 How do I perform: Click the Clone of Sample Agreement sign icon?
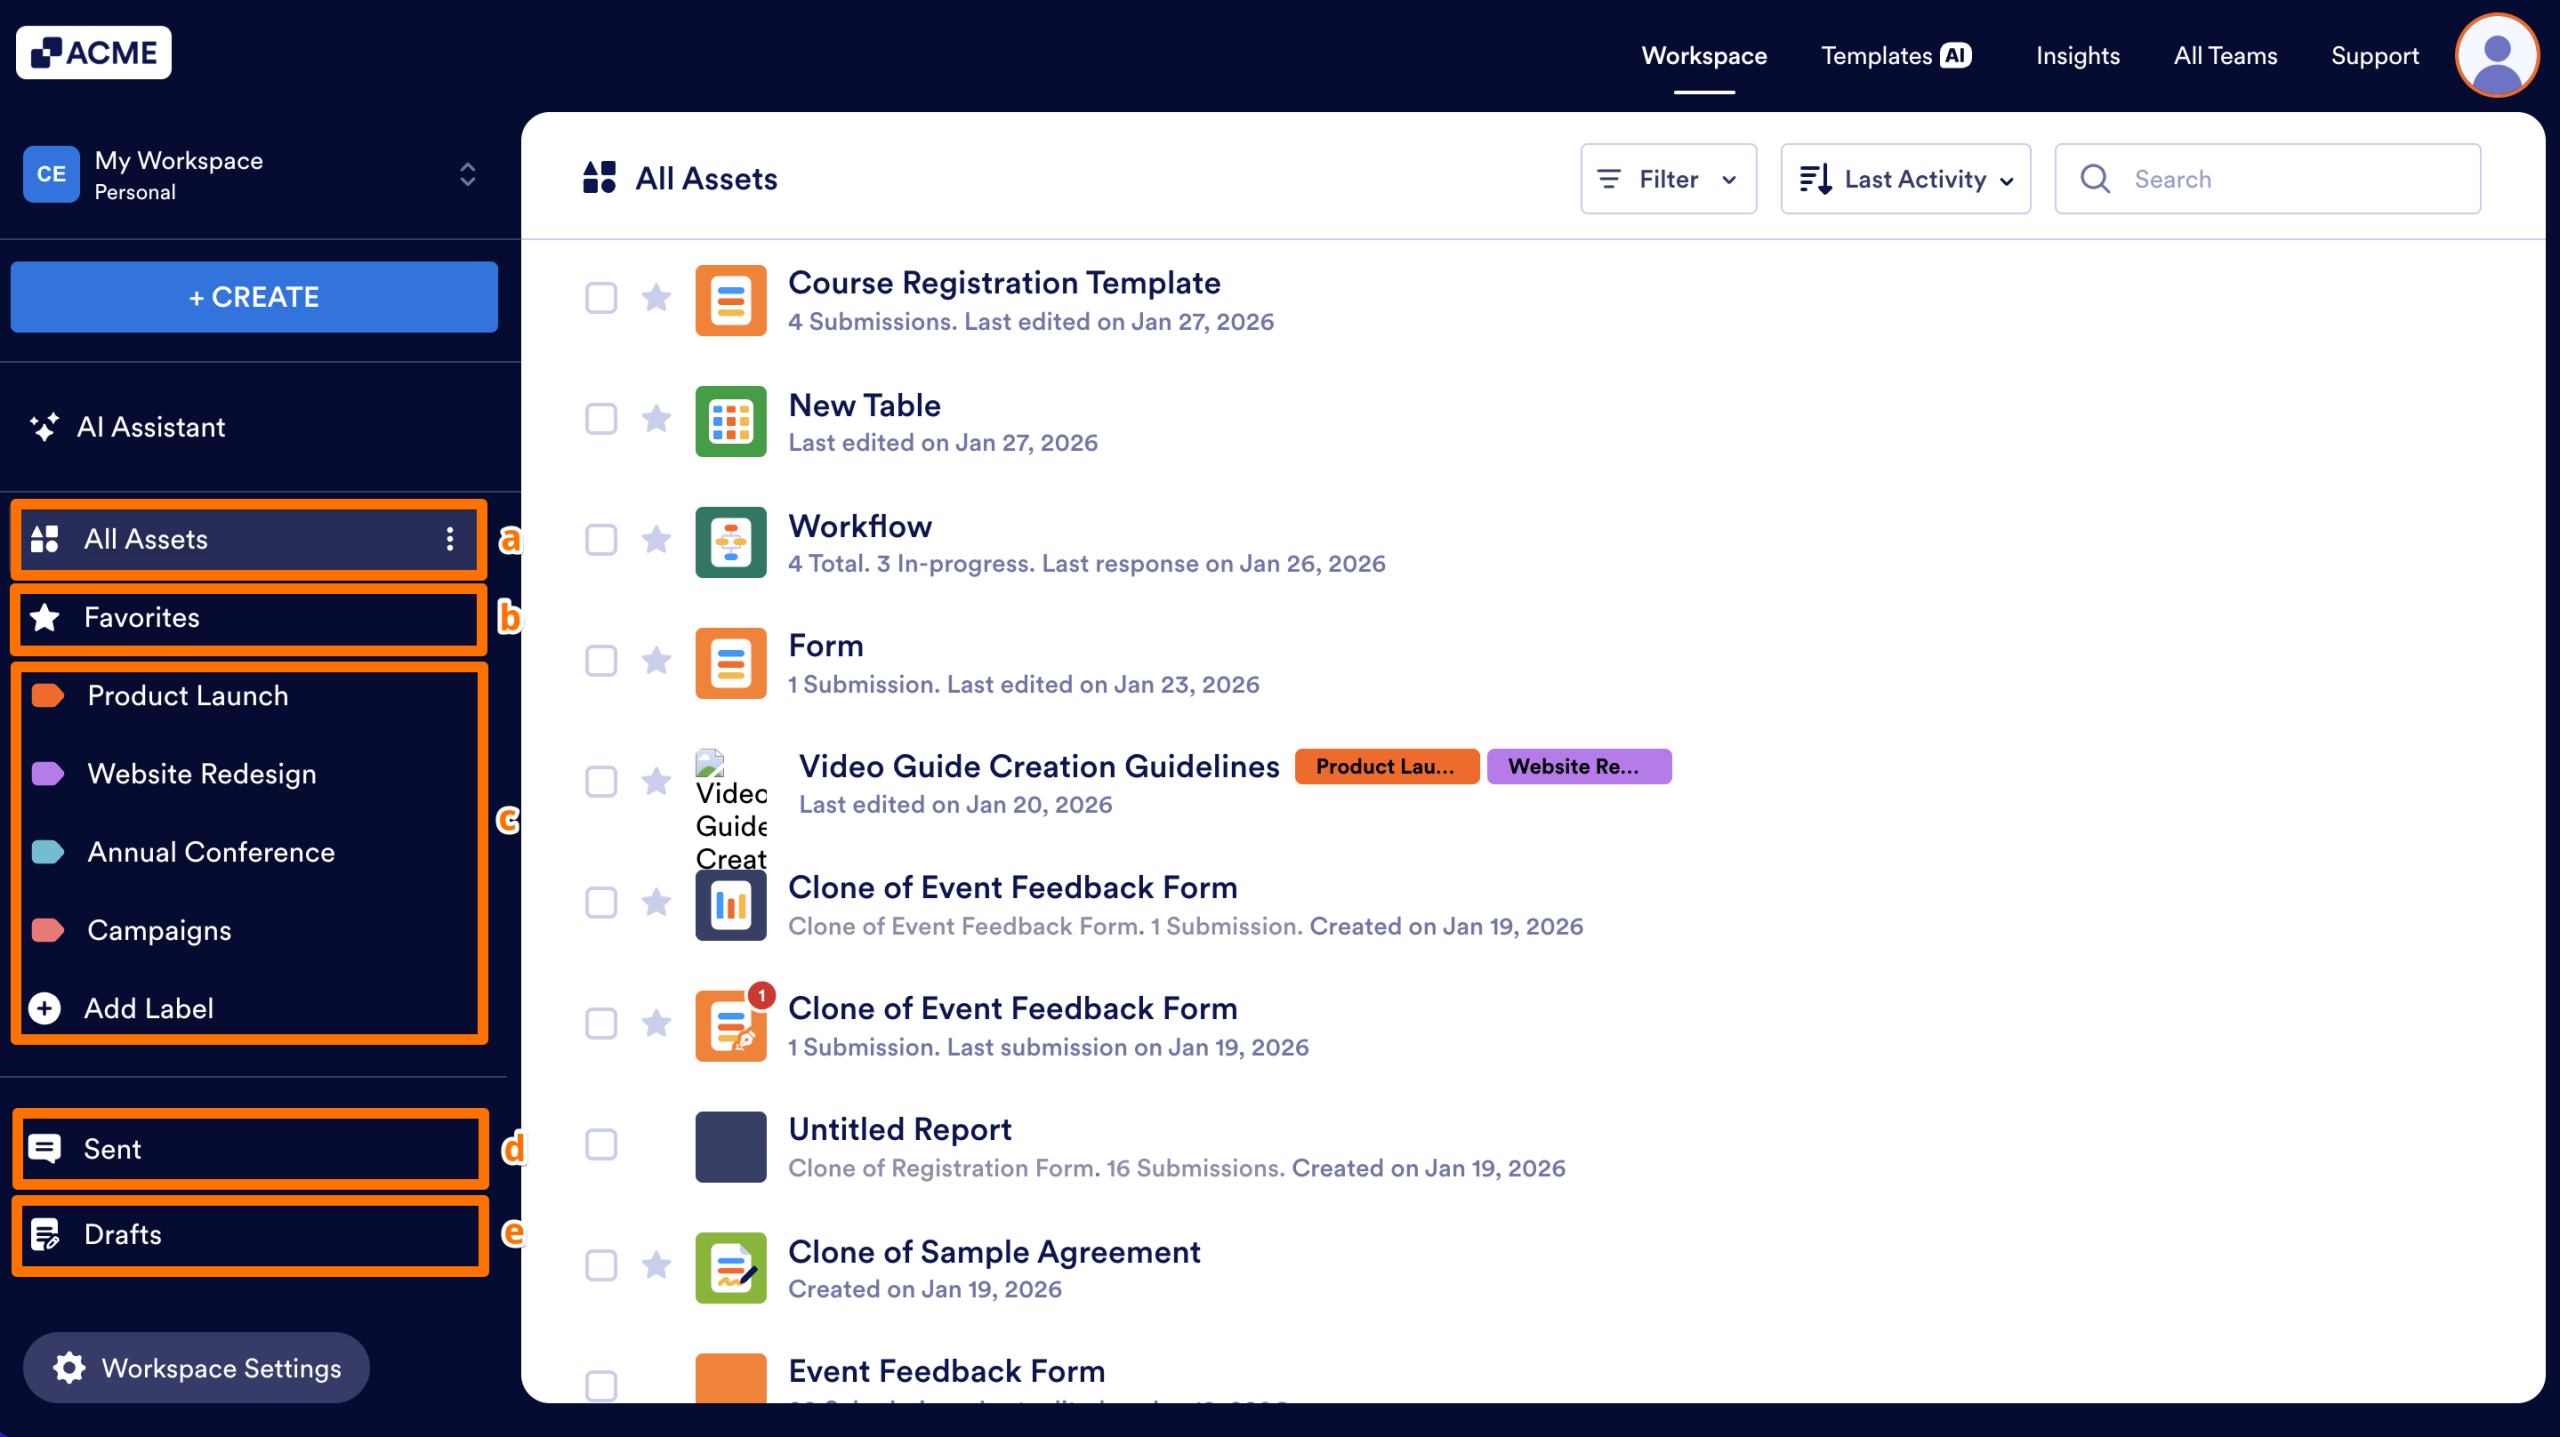click(731, 1268)
